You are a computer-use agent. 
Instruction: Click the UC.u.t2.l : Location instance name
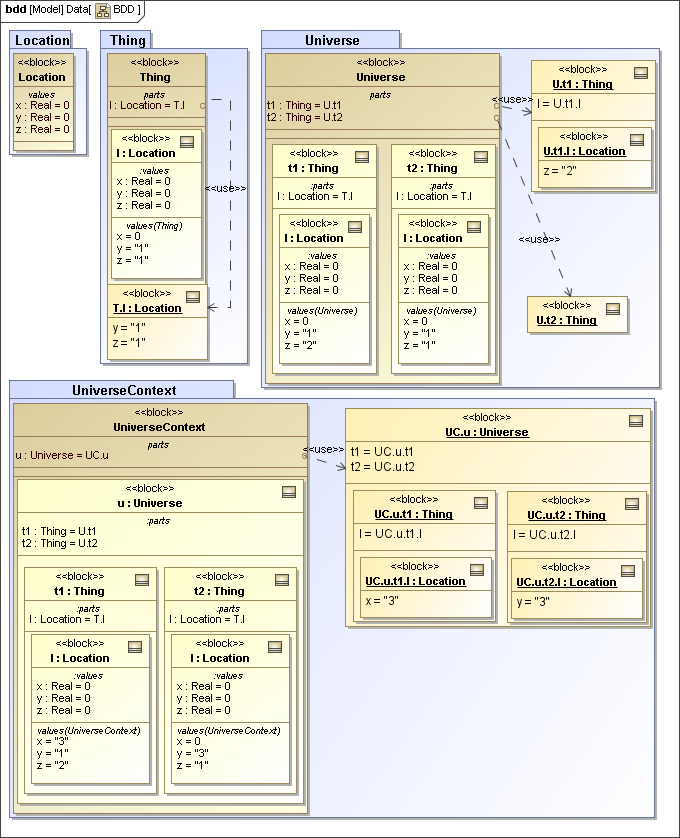tap(567, 583)
